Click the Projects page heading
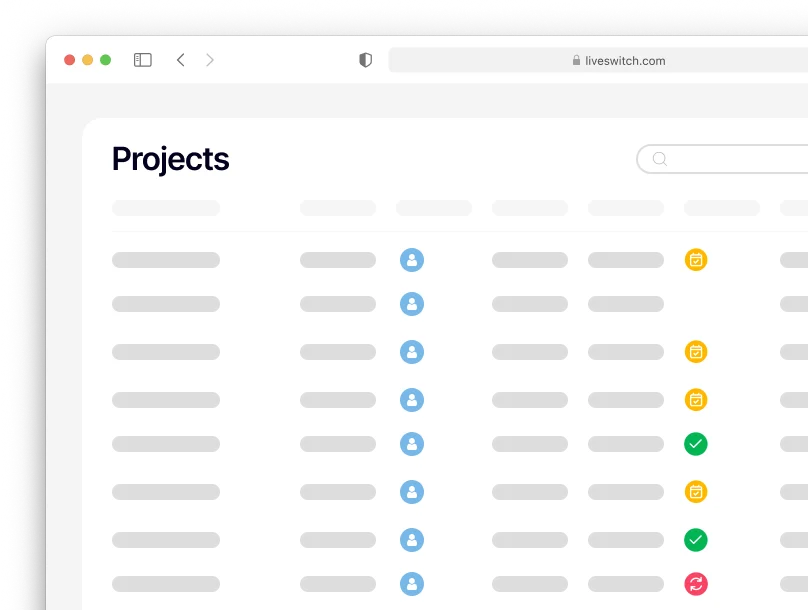This screenshot has height=610, width=808. (171, 159)
